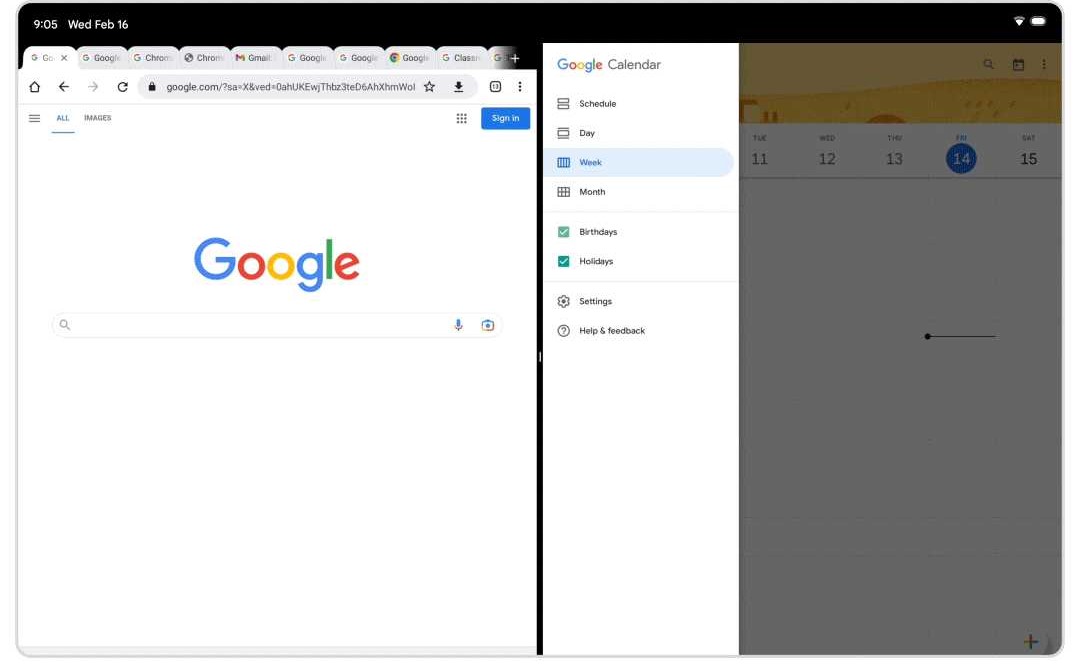
Task: Switch Calendar to Month view
Action: pos(592,191)
